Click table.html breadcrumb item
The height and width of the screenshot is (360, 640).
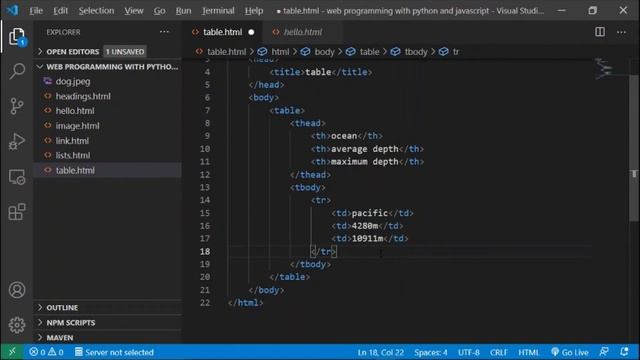[226, 52]
